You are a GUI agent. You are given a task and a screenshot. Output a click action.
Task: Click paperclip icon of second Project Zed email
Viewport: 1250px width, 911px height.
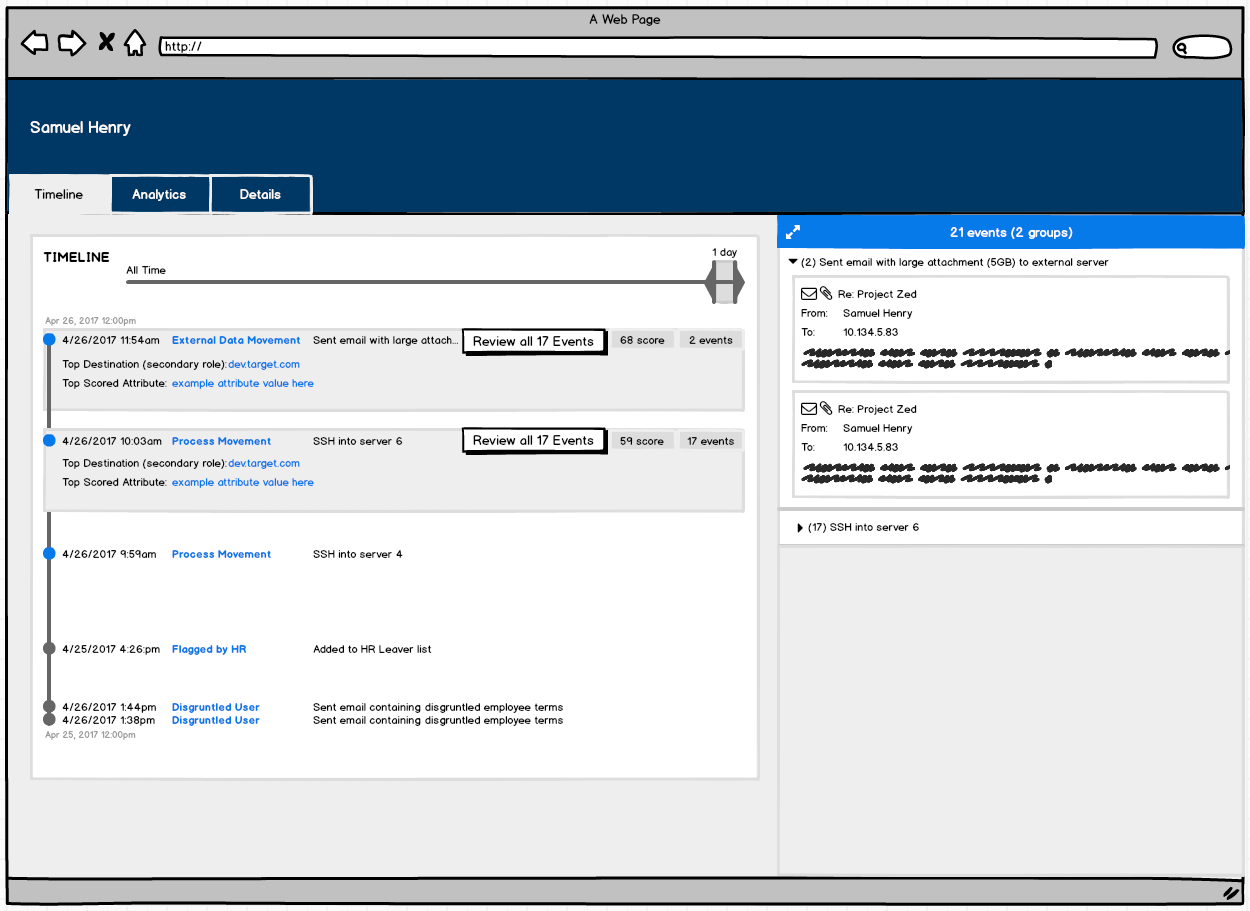click(826, 409)
